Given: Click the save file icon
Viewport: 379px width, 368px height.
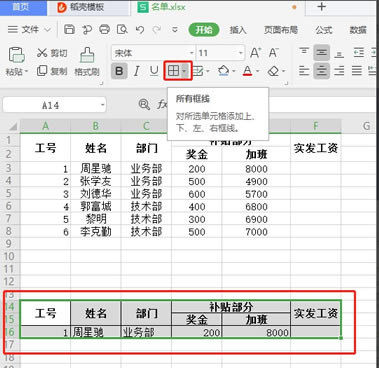Looking at the screenshot, I should click(69, 29).
